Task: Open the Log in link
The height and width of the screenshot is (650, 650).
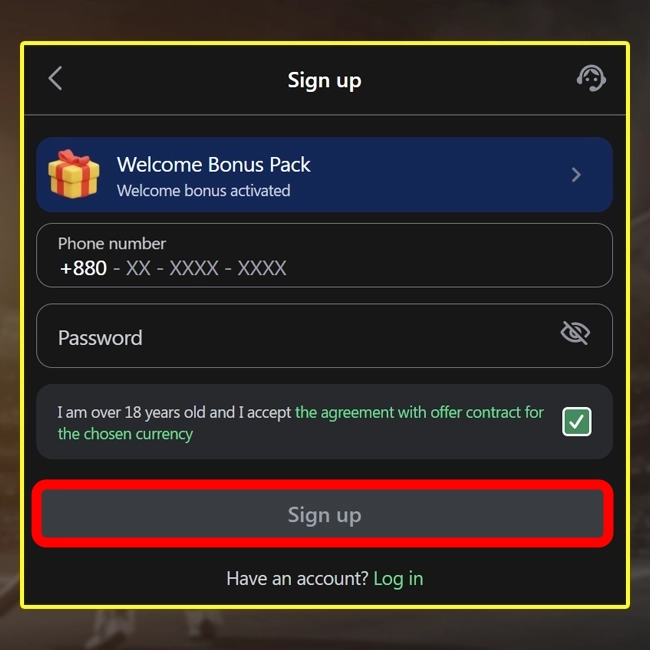Action: 398,579
